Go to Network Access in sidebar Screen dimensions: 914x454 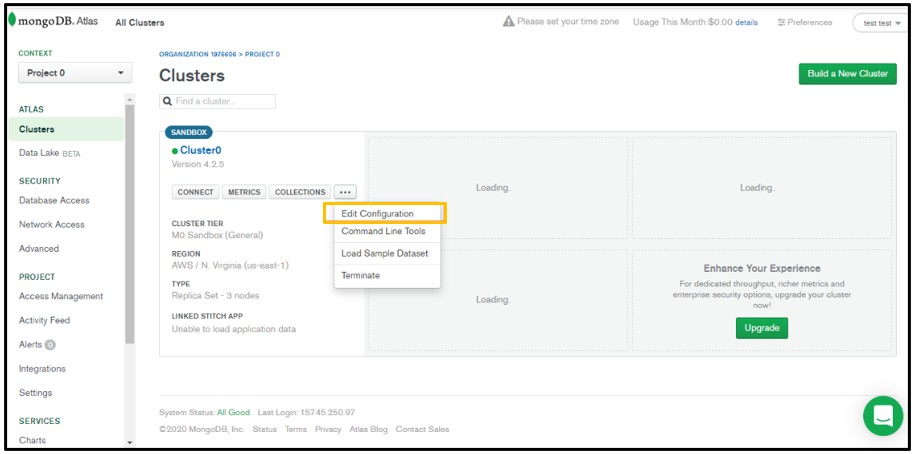pos(52,225)
